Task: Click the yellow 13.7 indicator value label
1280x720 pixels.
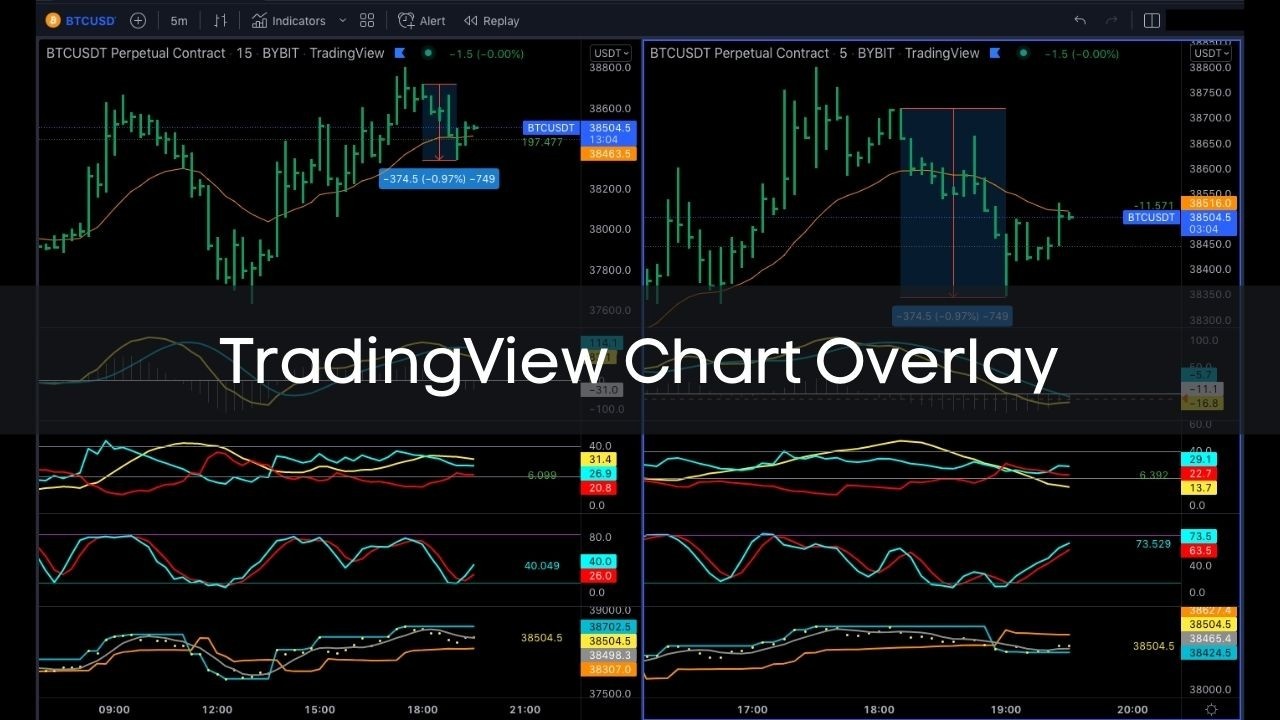Action: pos(1200,488)
